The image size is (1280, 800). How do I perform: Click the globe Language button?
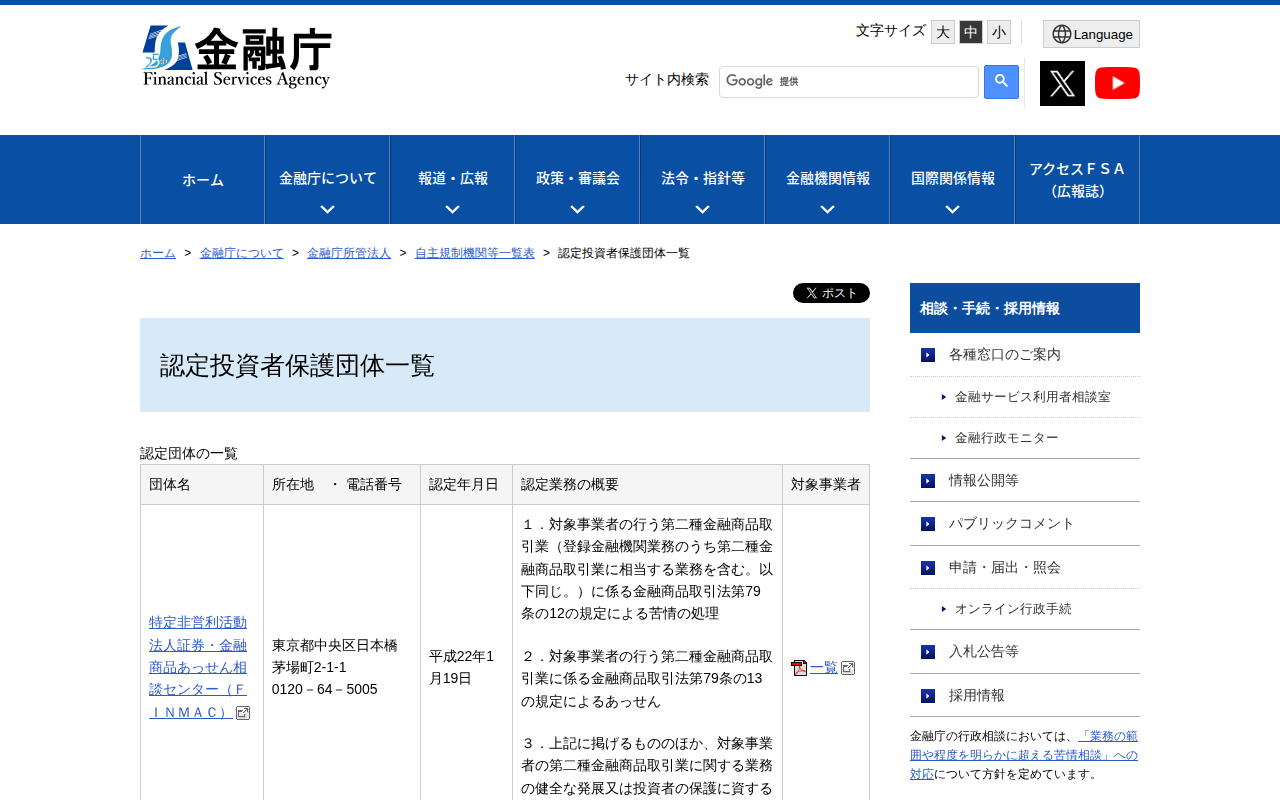point(1091,34)
